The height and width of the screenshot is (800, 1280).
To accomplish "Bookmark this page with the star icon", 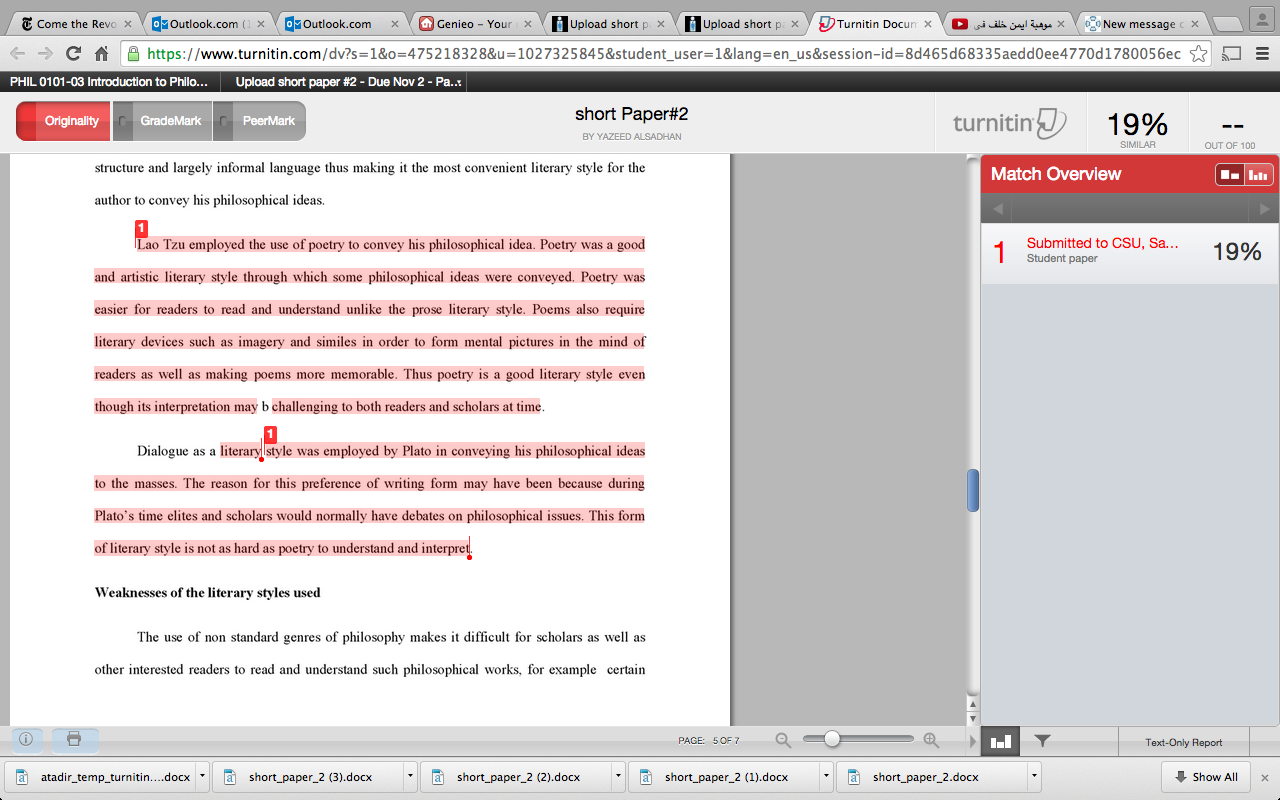I will 1199,53.
